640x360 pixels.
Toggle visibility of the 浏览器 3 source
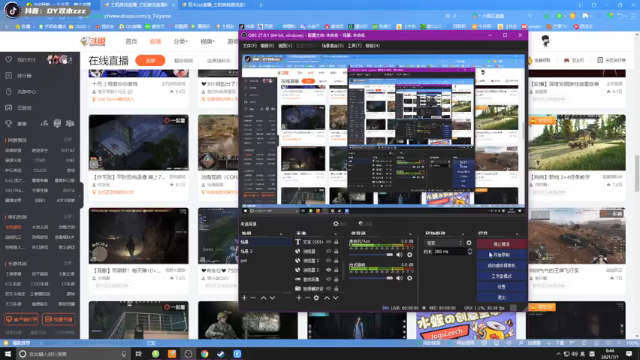point(329,270)
